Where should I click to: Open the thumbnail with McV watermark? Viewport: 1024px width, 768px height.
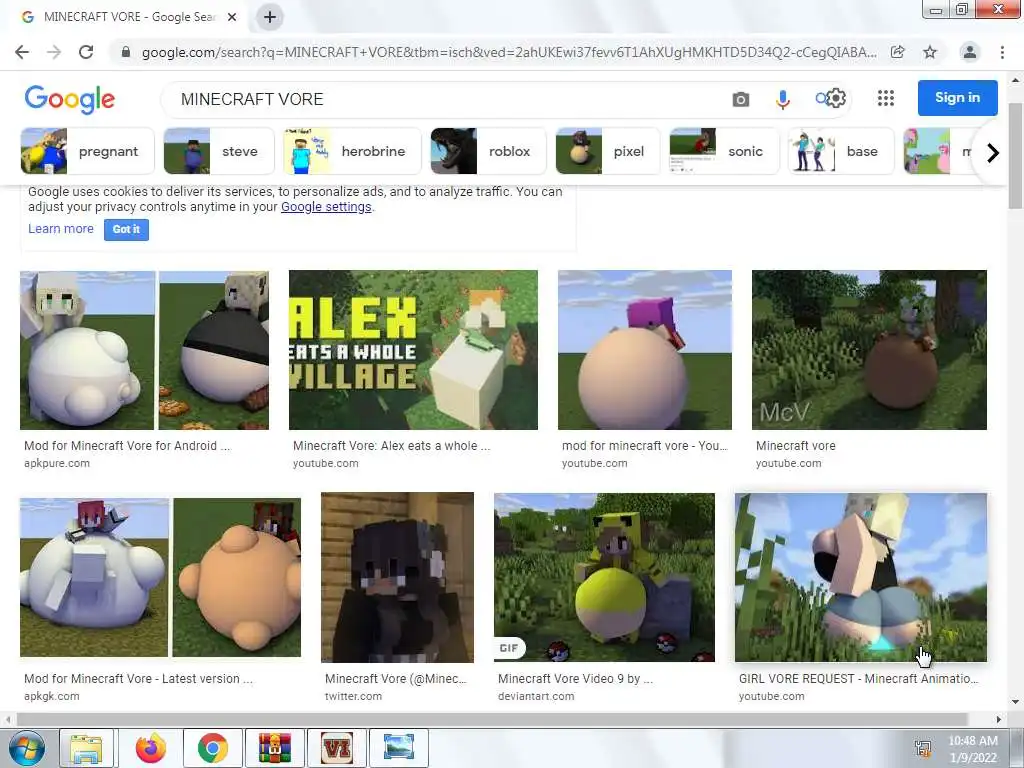point(869,350)
